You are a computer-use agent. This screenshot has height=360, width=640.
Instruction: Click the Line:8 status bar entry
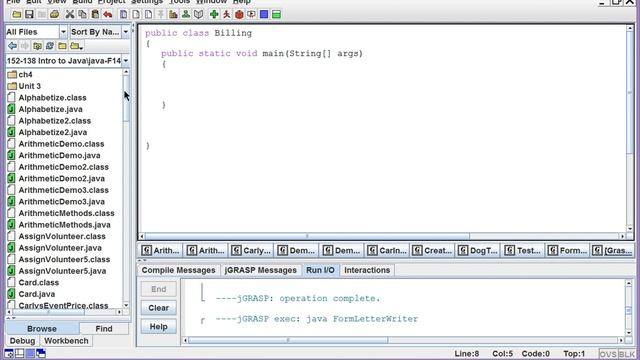tap(467, 354)
